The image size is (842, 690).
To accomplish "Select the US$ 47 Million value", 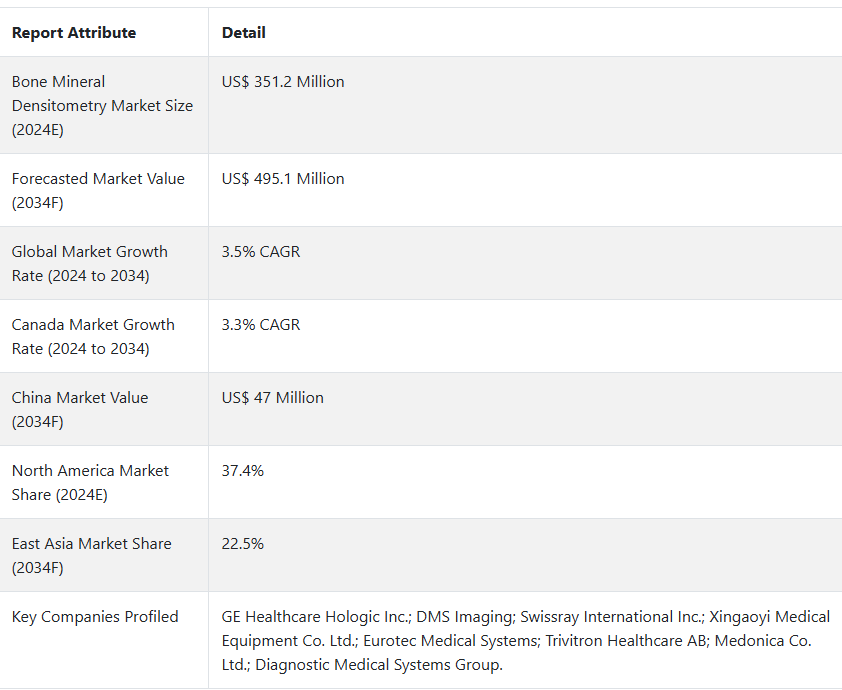I will tap(273, 398).
